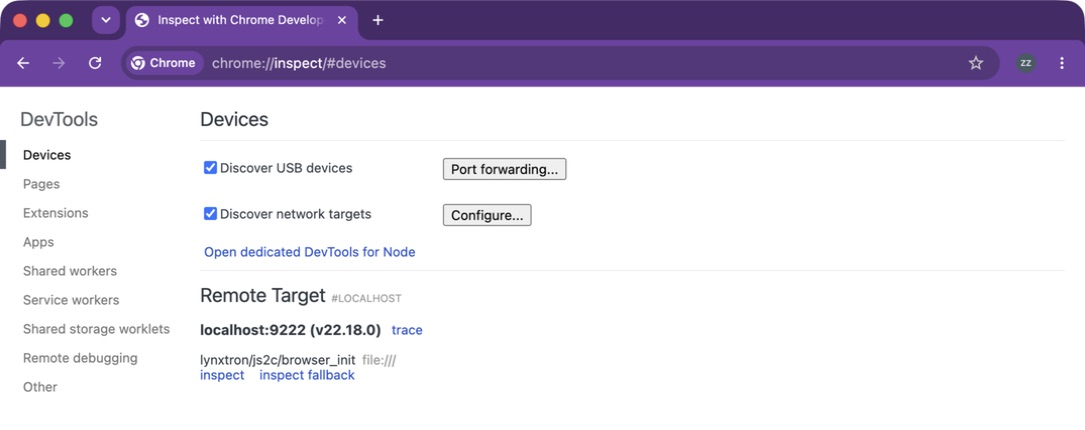Click the yellow macOS minimize button
Viewport: 1085px width, 430px height.
[43, 21]
